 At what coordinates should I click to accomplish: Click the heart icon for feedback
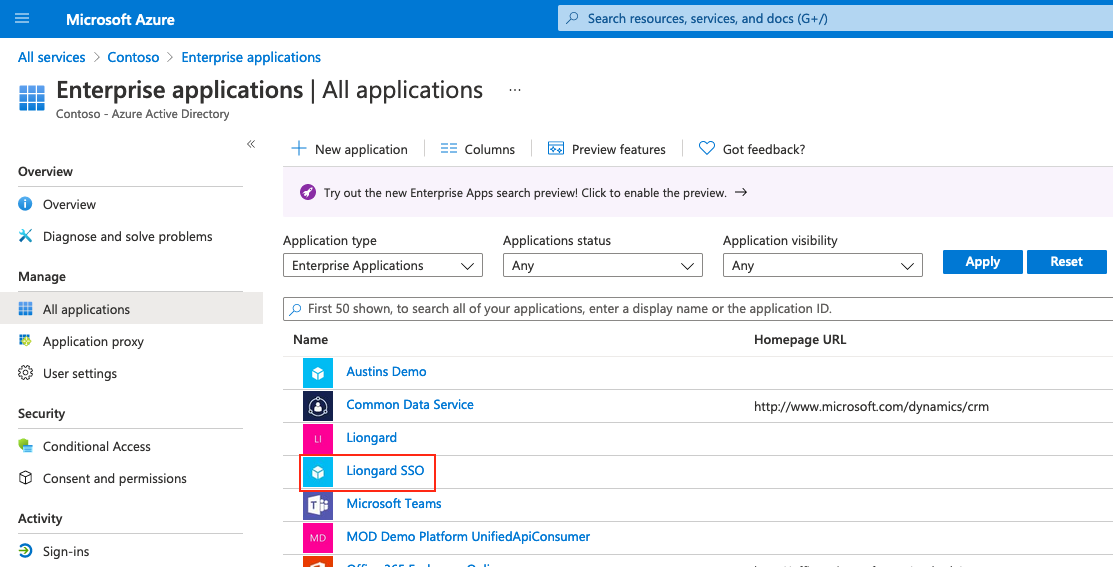tap(706, 149)
